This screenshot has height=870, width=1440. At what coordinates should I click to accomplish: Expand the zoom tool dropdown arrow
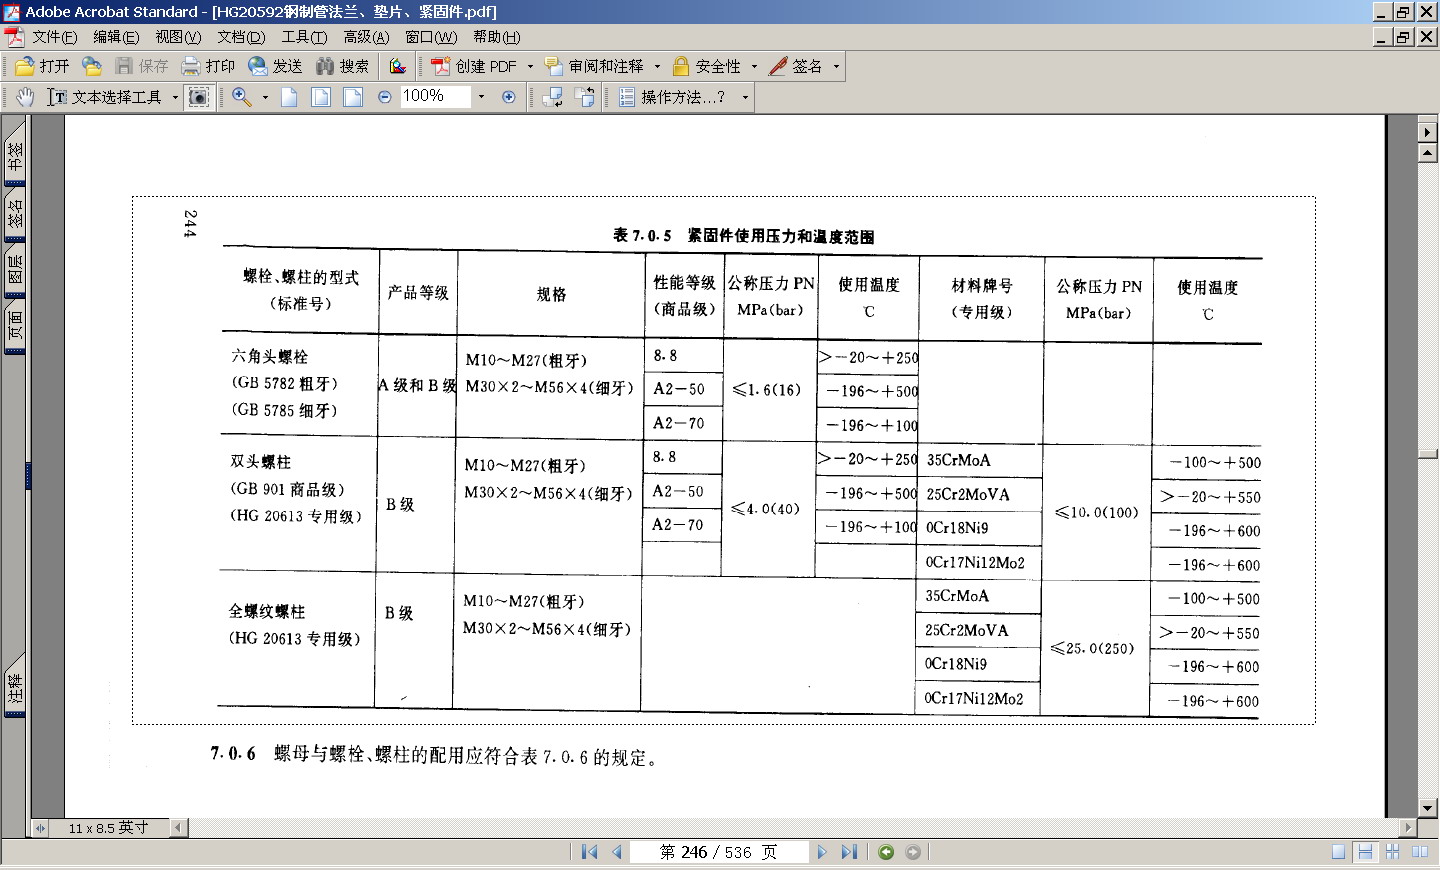265,97
